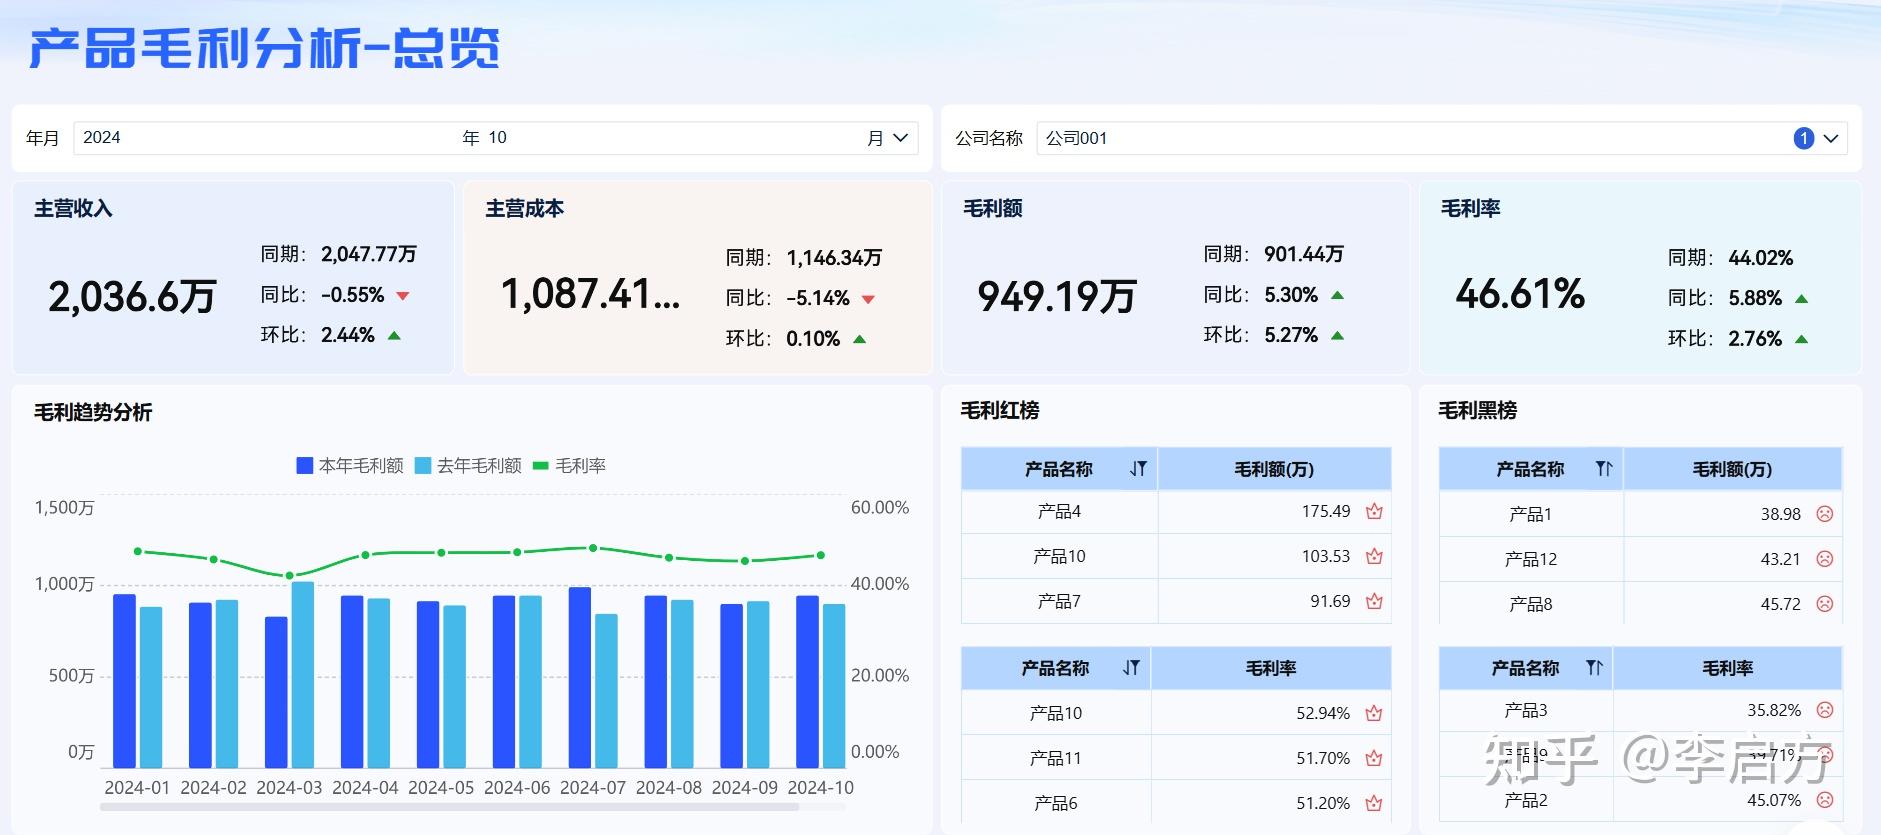Image resolution: width=1881 pixels, height=835 pixels.
Task: Select the 产品4 row in 毛利红榜
Action: [x=1176, y=511]
